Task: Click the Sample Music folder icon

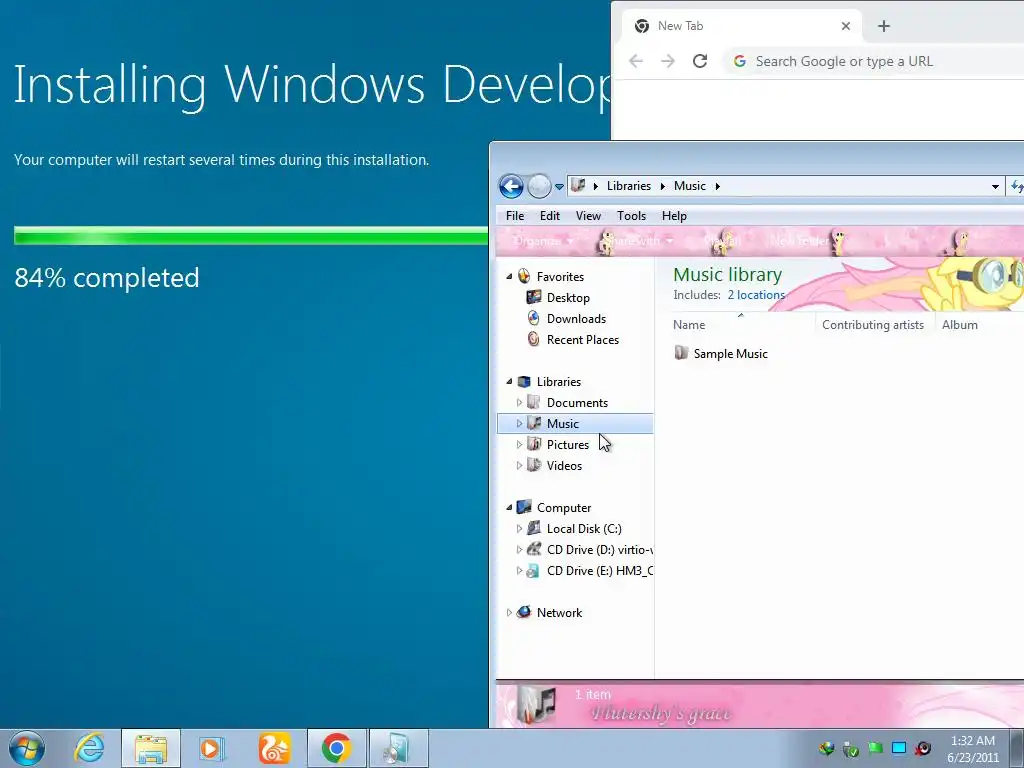Action: (681, 353)
